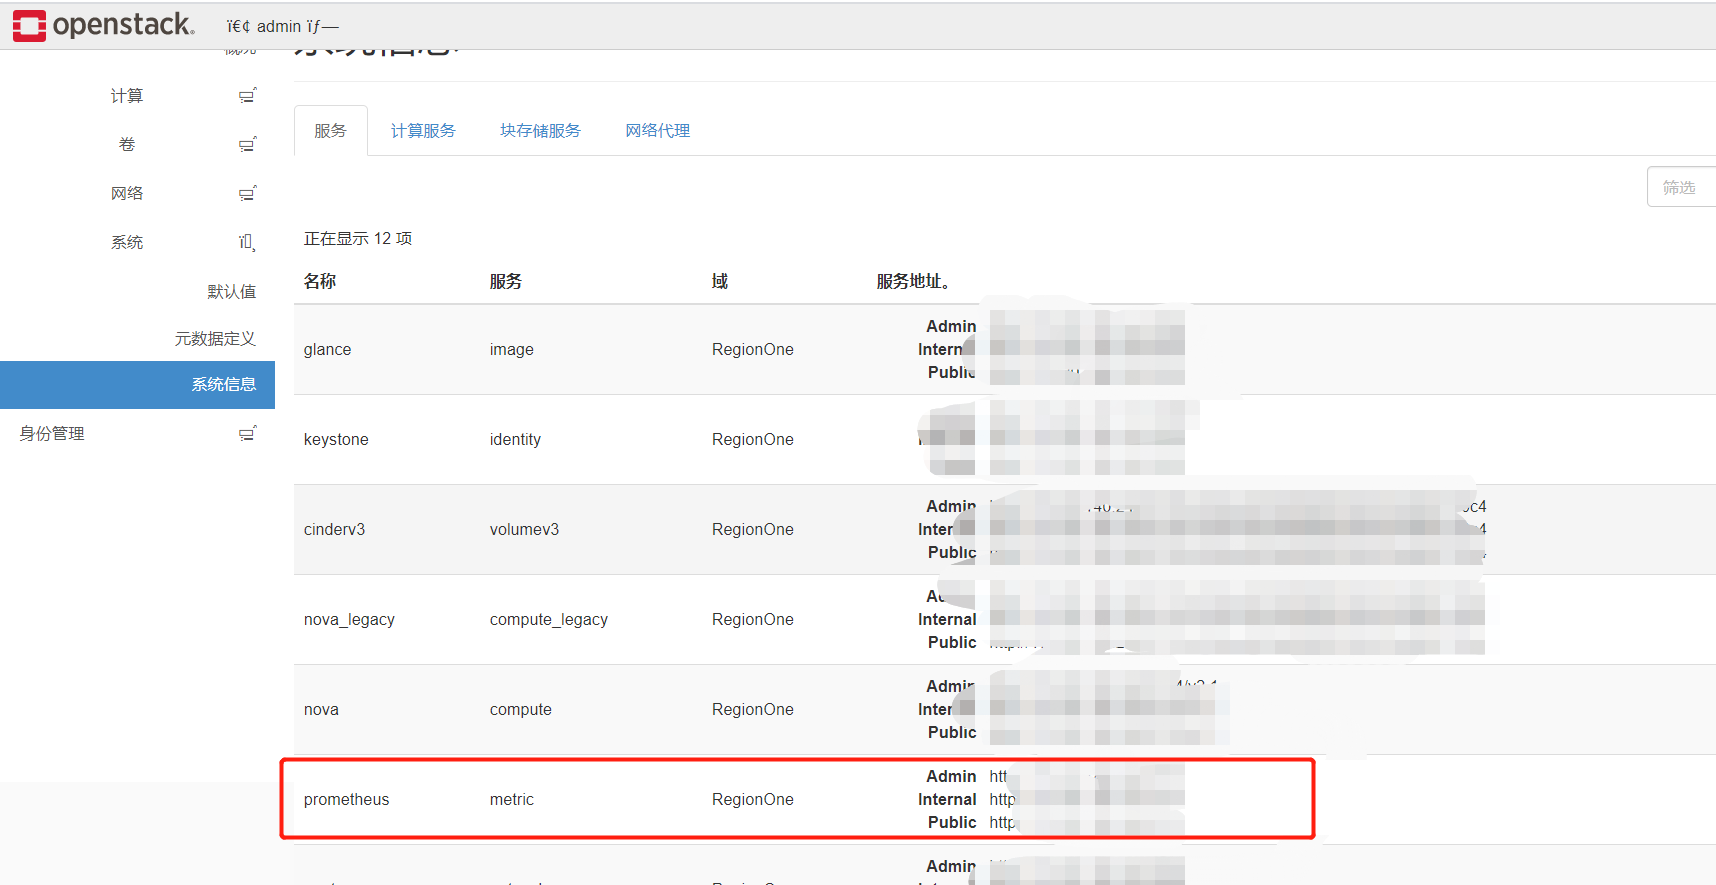Focus the 筛选 filter field
Image resolution: width=1716 pixels, height=885 pixels.
point(1681,187)
